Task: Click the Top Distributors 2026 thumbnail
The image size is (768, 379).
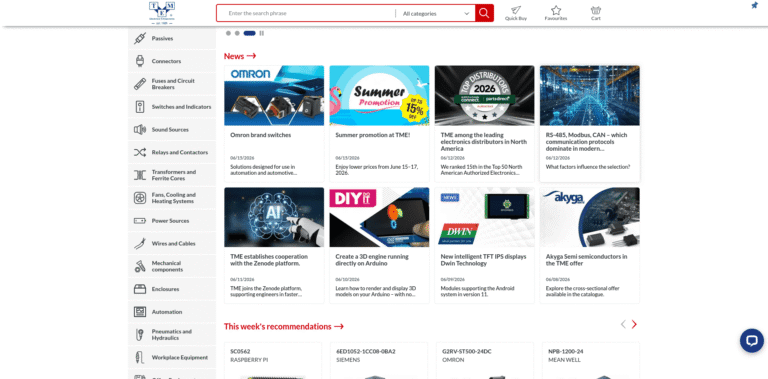Action: pos(484,95)
